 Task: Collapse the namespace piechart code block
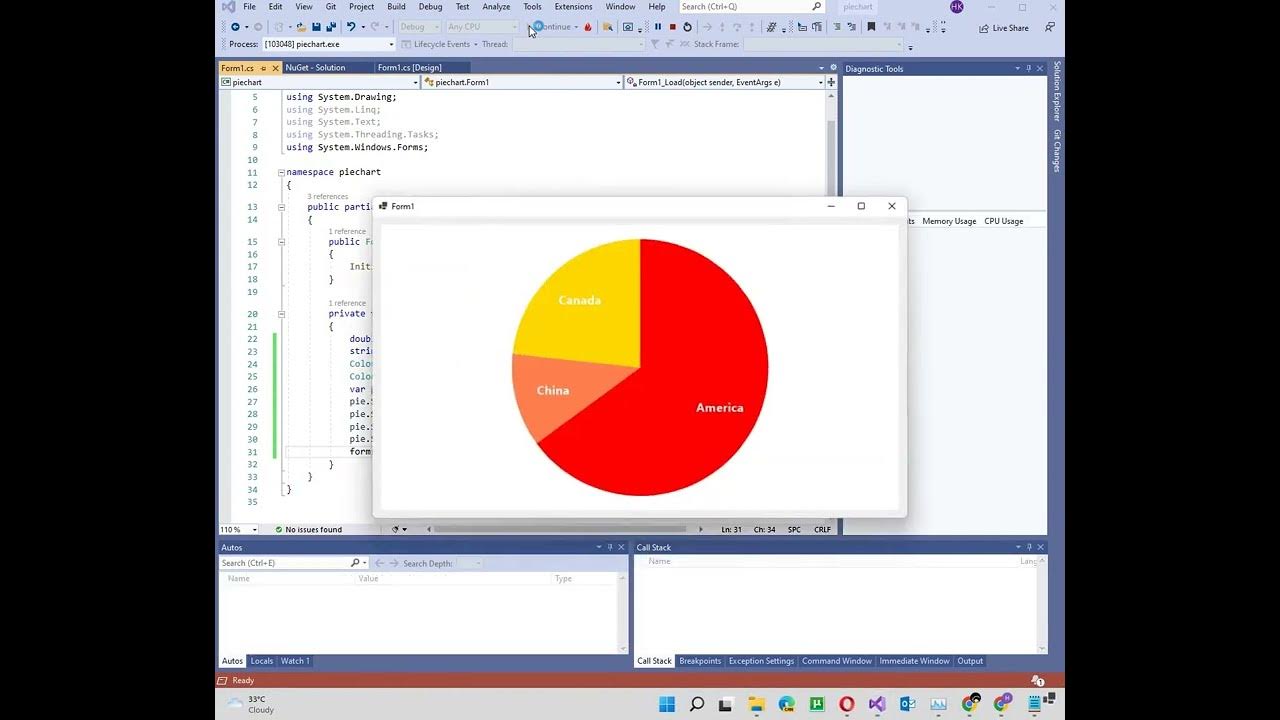(x=282, y=172)
